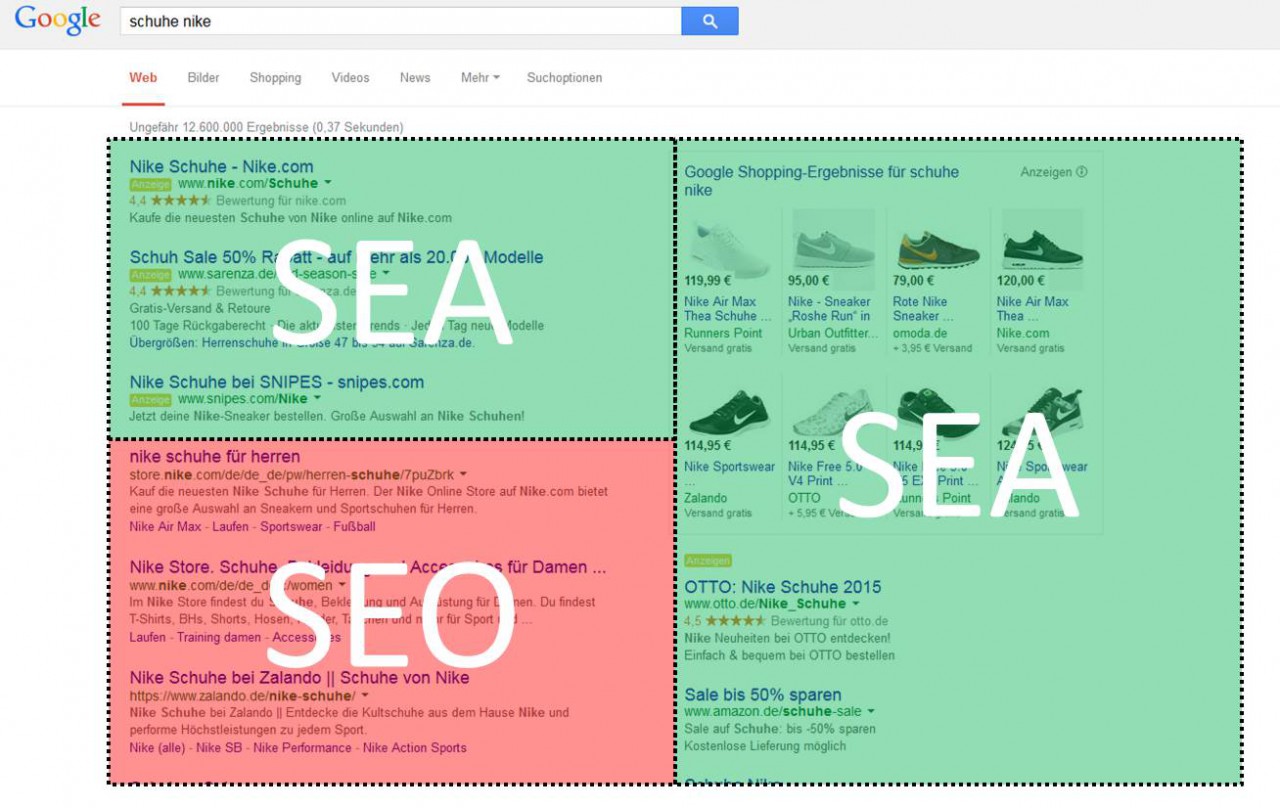1280x808 pixels.
Task: Click the Google logo
Action: (58, 20)
